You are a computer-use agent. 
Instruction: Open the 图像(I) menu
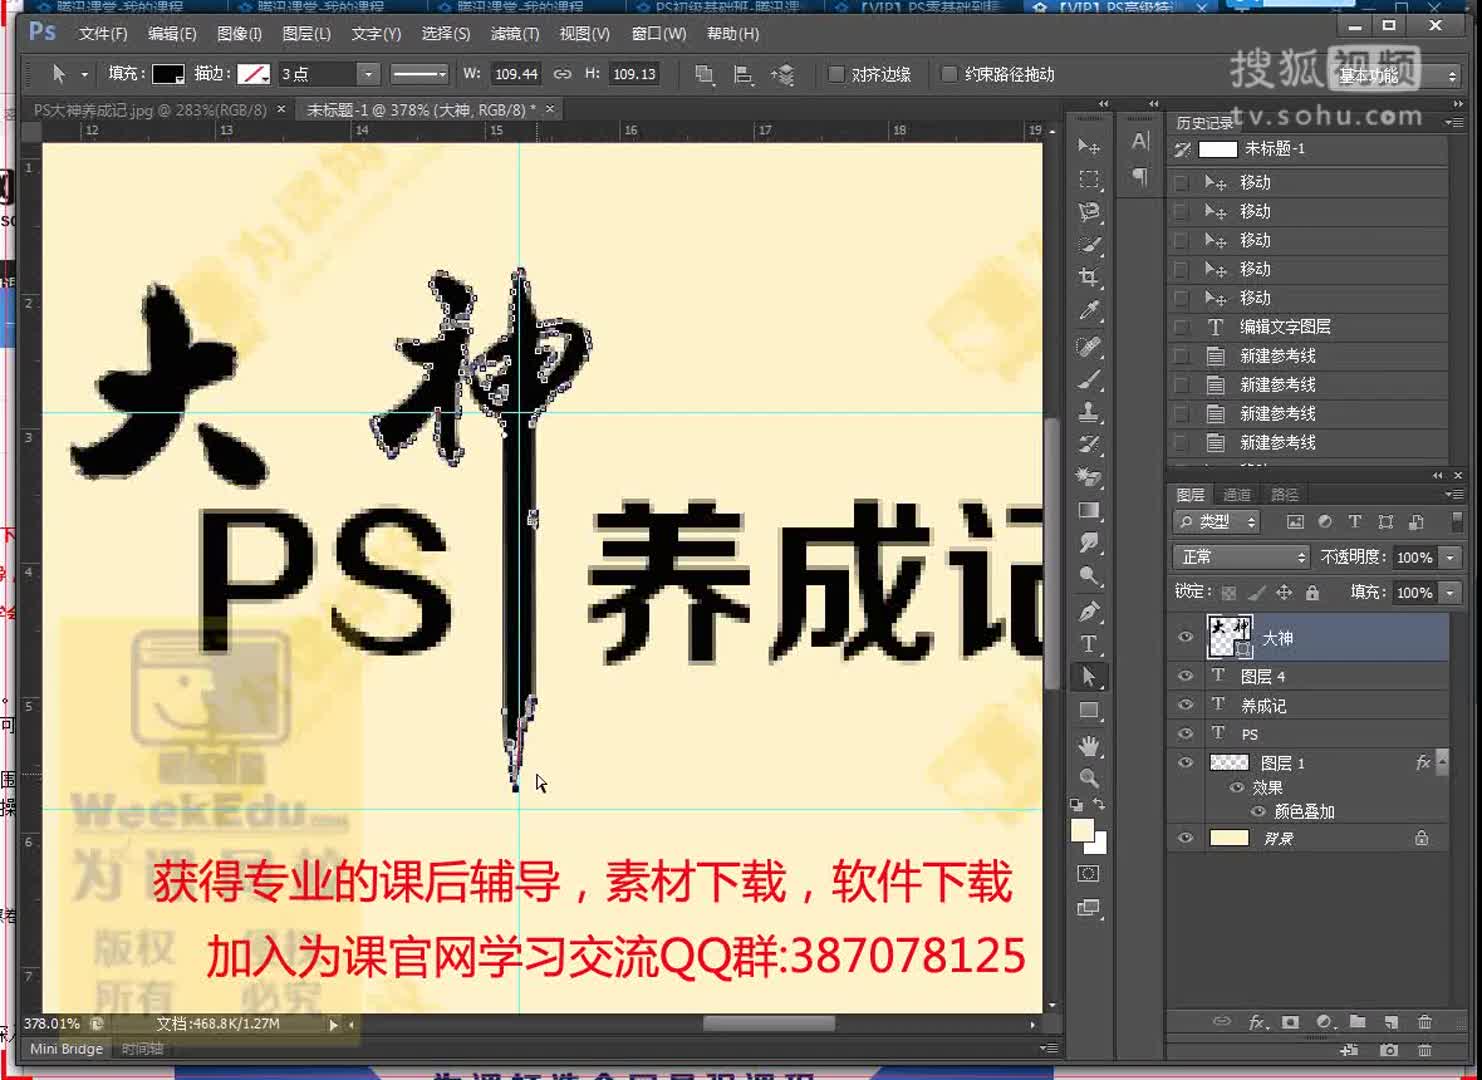[239, 33]
